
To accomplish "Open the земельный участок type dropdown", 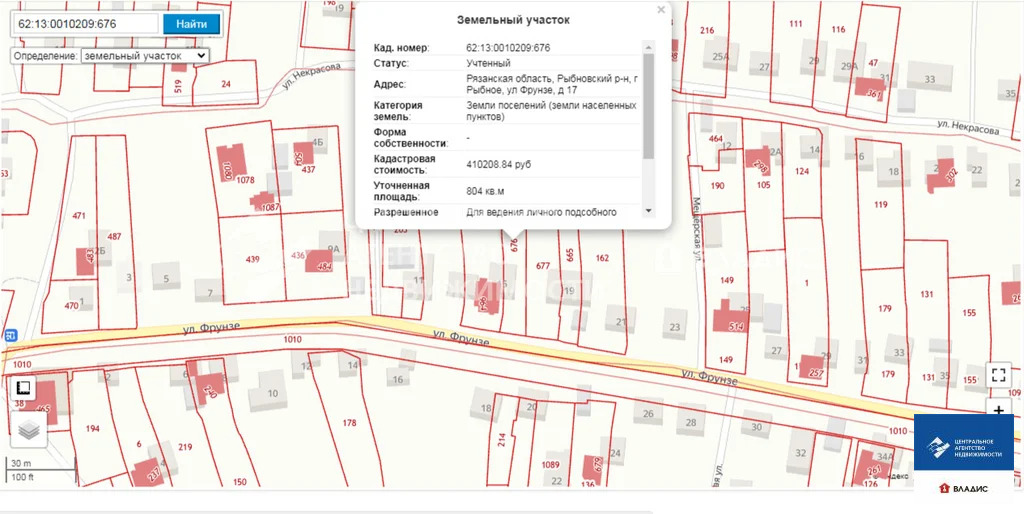I will click(x=145, y=56).
